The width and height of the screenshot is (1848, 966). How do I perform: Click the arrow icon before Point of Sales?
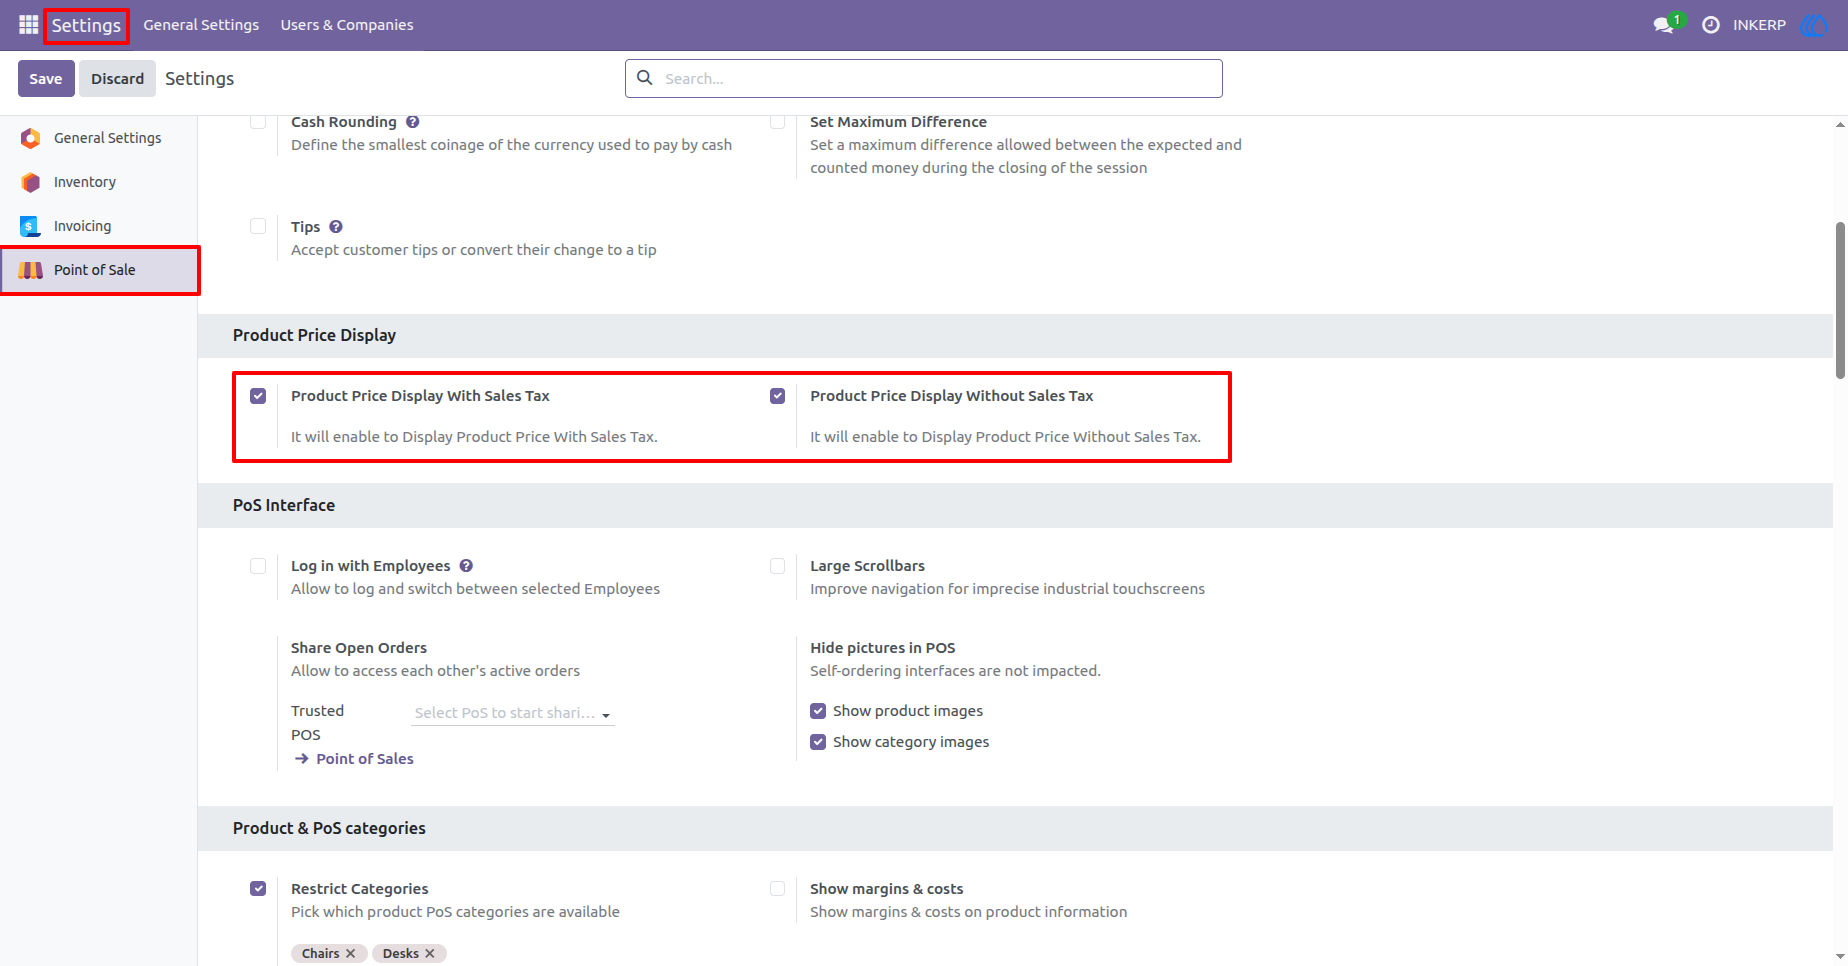pos(302,759)
